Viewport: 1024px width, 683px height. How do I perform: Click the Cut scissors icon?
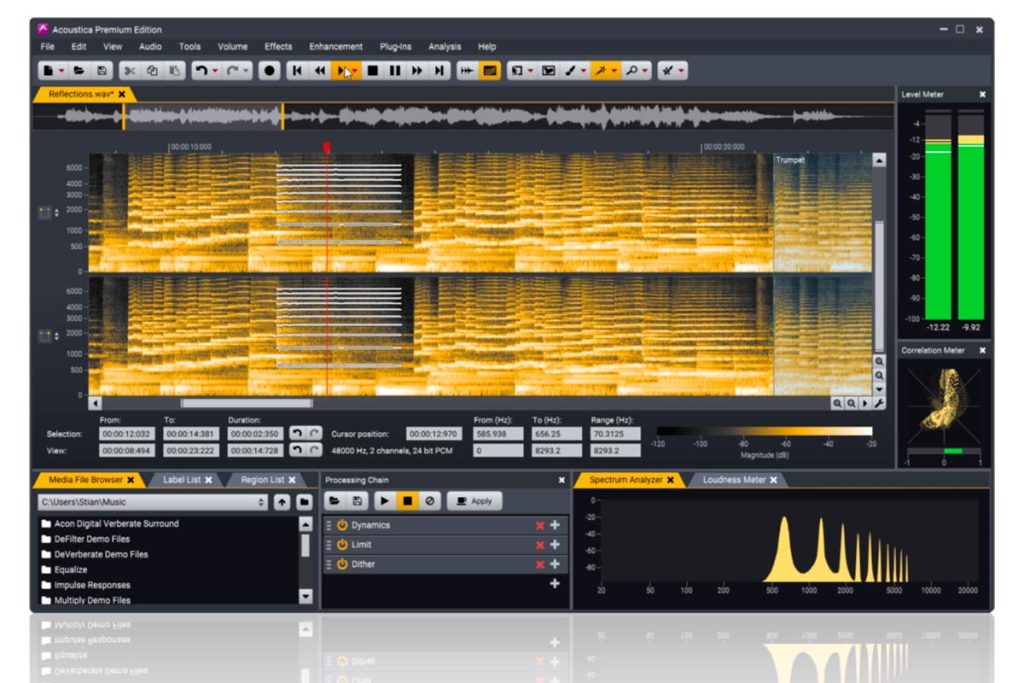[129, 71]
